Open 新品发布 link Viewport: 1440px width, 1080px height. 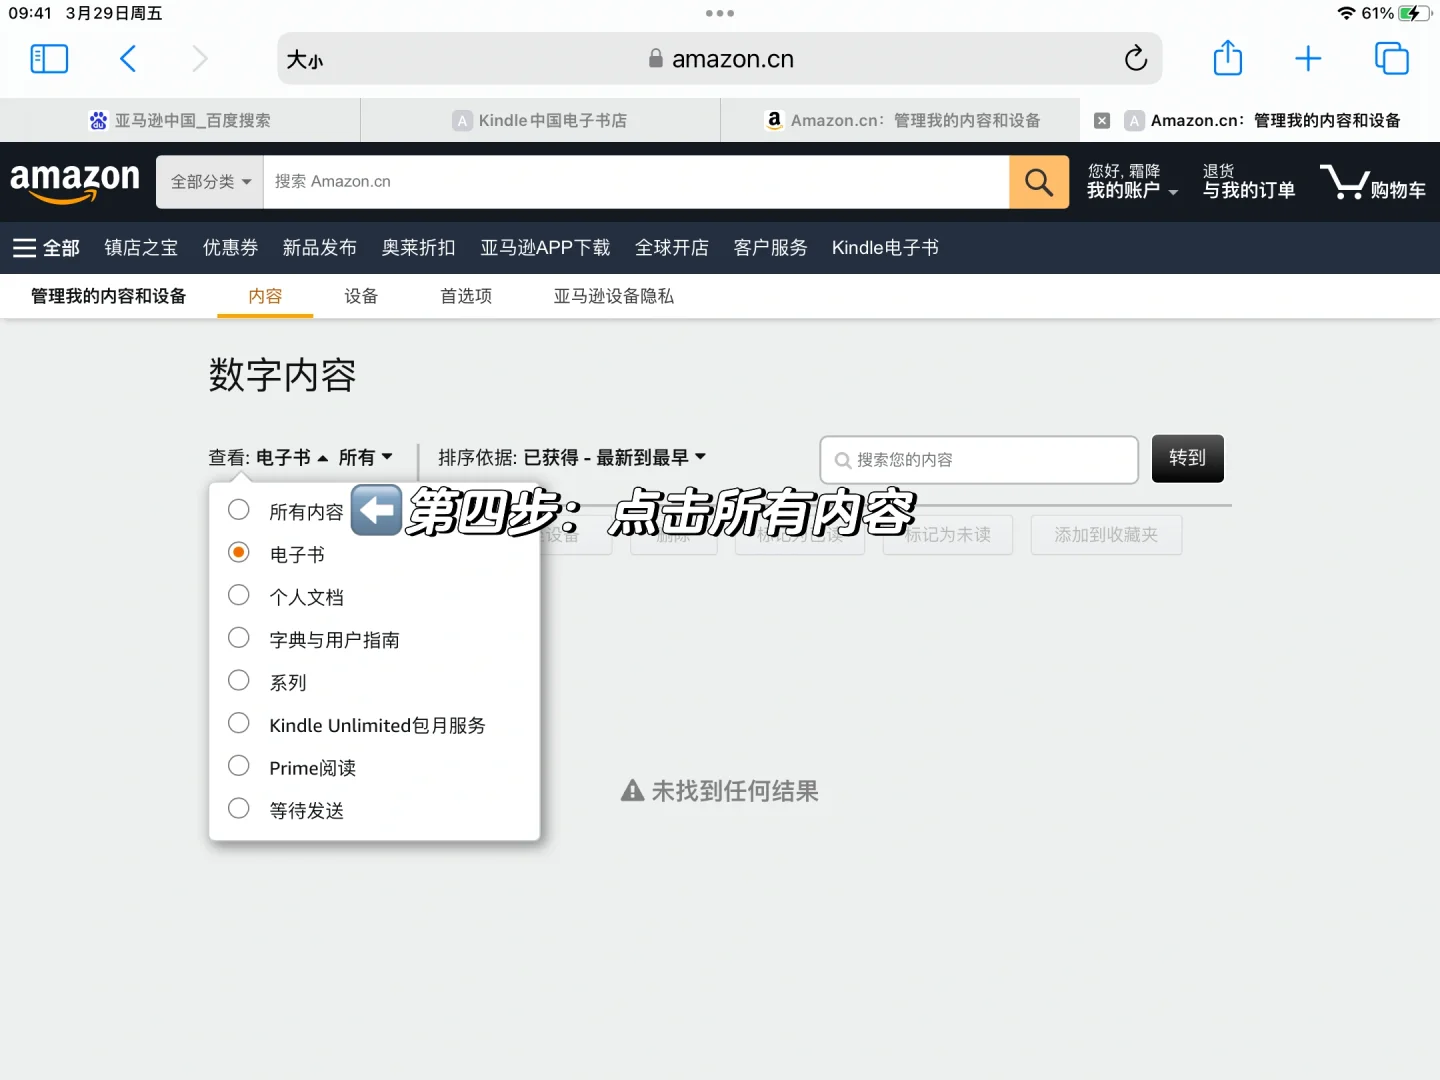pos(319,248)
